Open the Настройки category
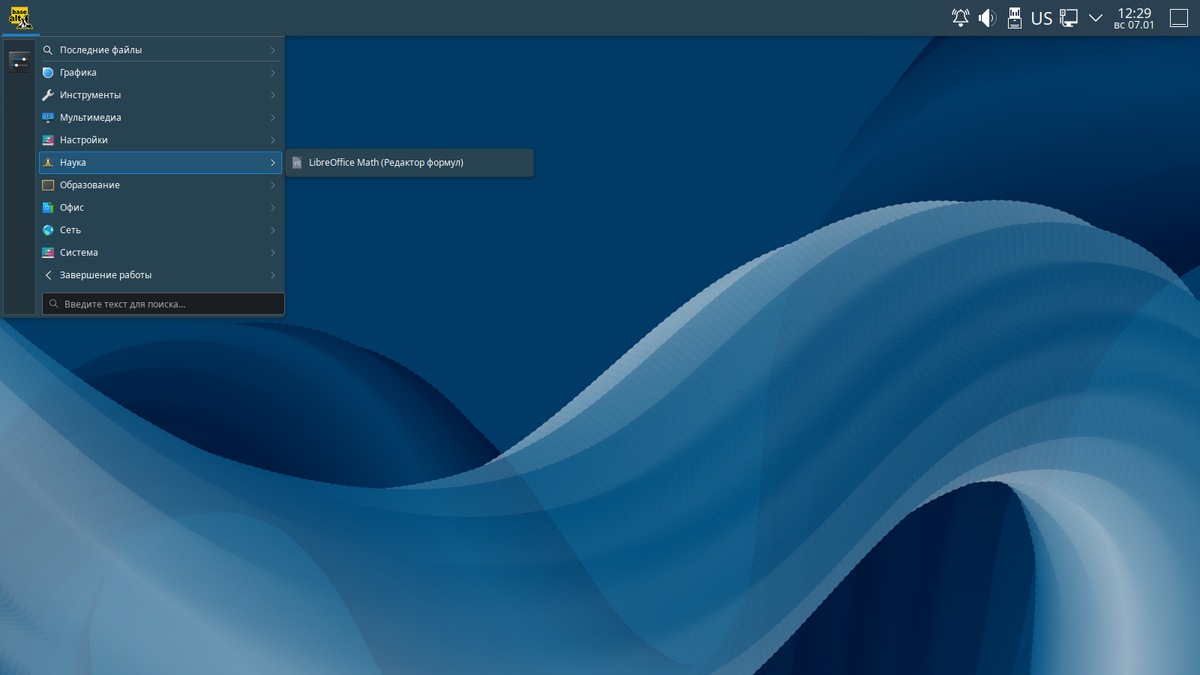 tap(160, 140)
